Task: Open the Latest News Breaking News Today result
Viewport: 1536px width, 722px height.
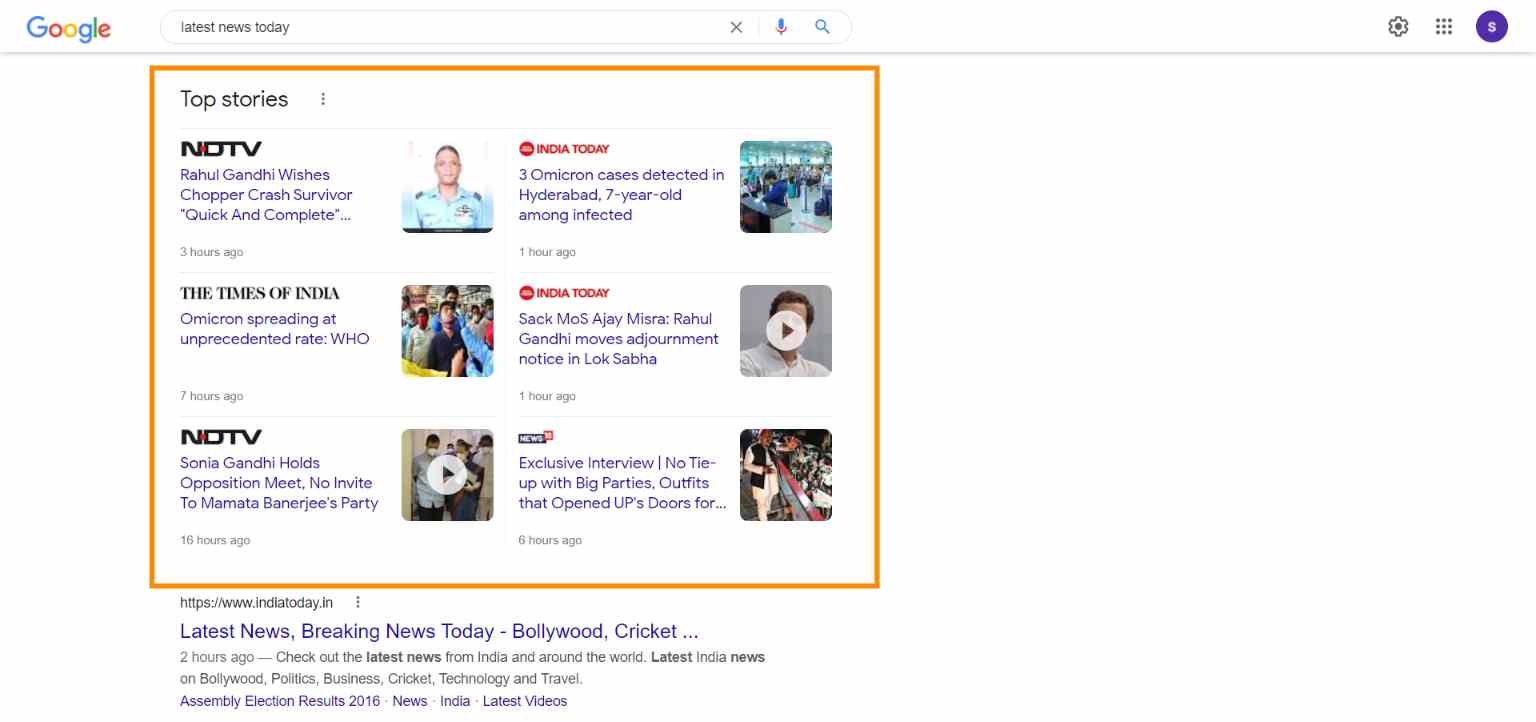Action: click(x=439, y=631)
